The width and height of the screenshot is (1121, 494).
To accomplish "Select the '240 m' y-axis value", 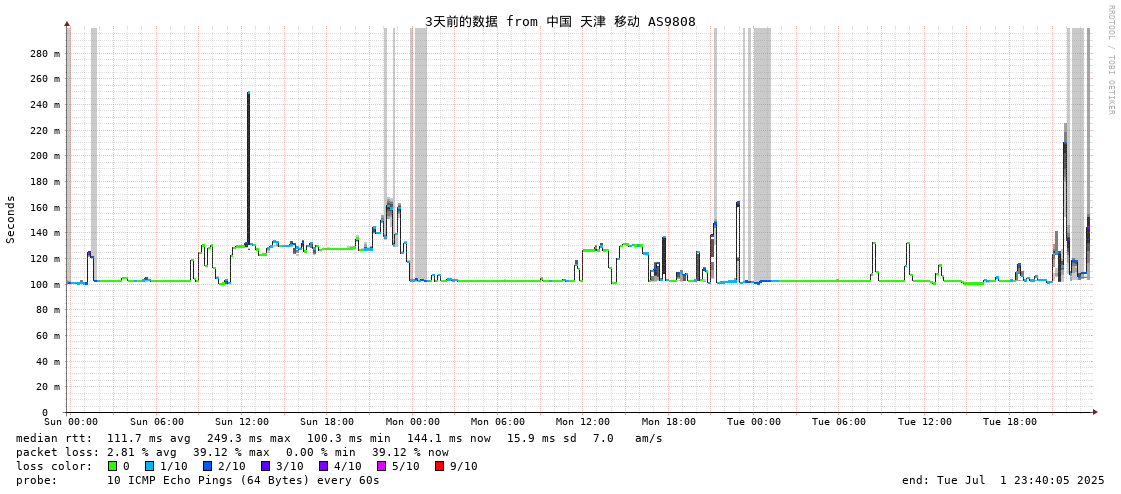I will click(46, 104).
